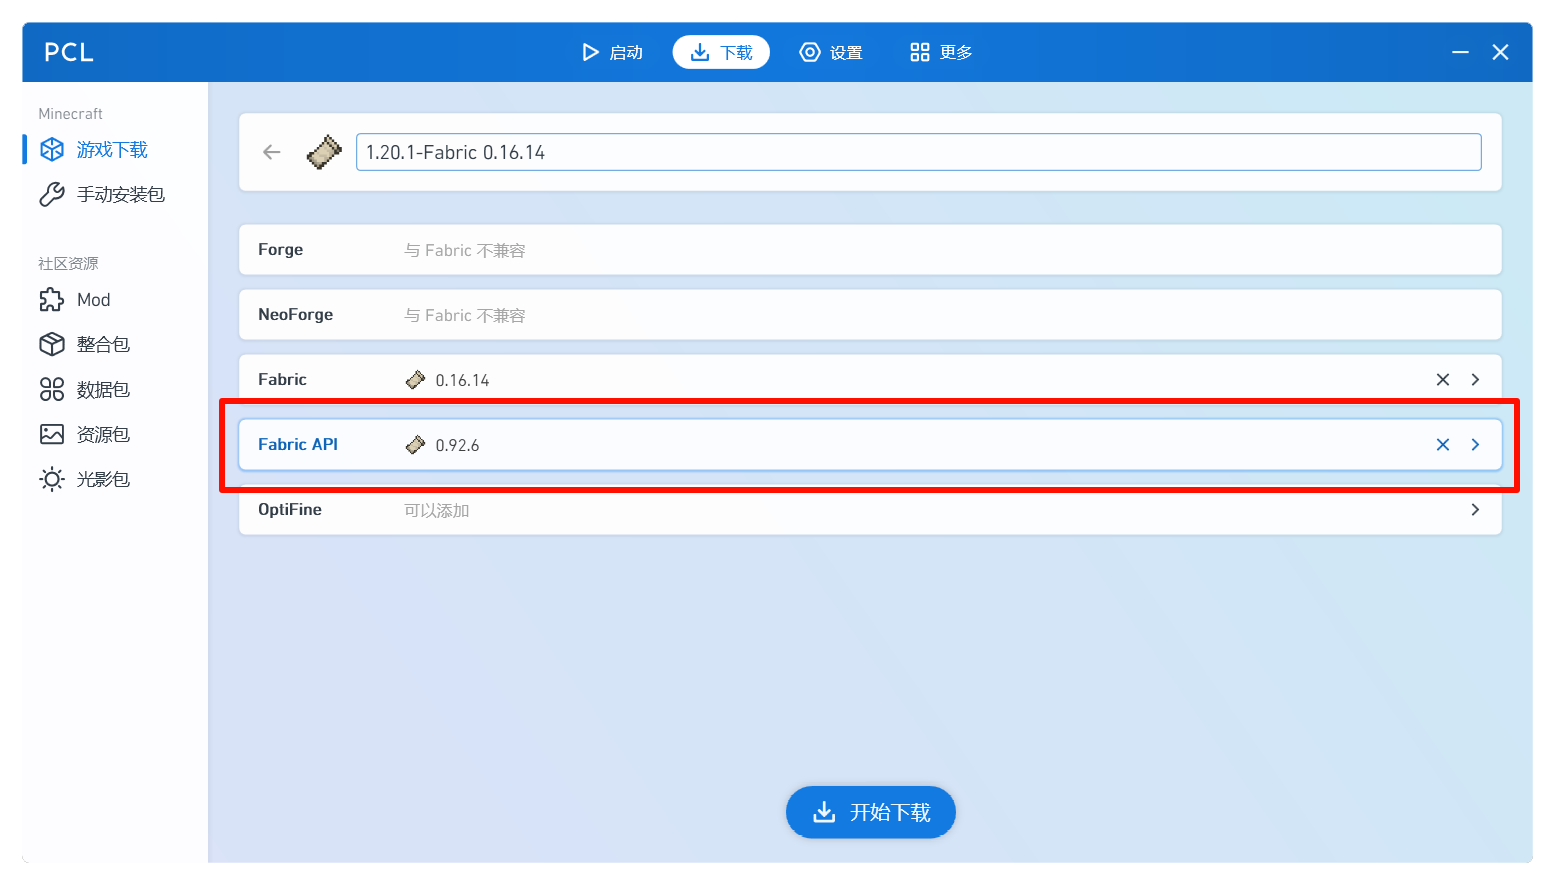The height and width of the screenshot is (886, 1556).
Task: Go back using the left arrow
Action: [x=272, y=152]
